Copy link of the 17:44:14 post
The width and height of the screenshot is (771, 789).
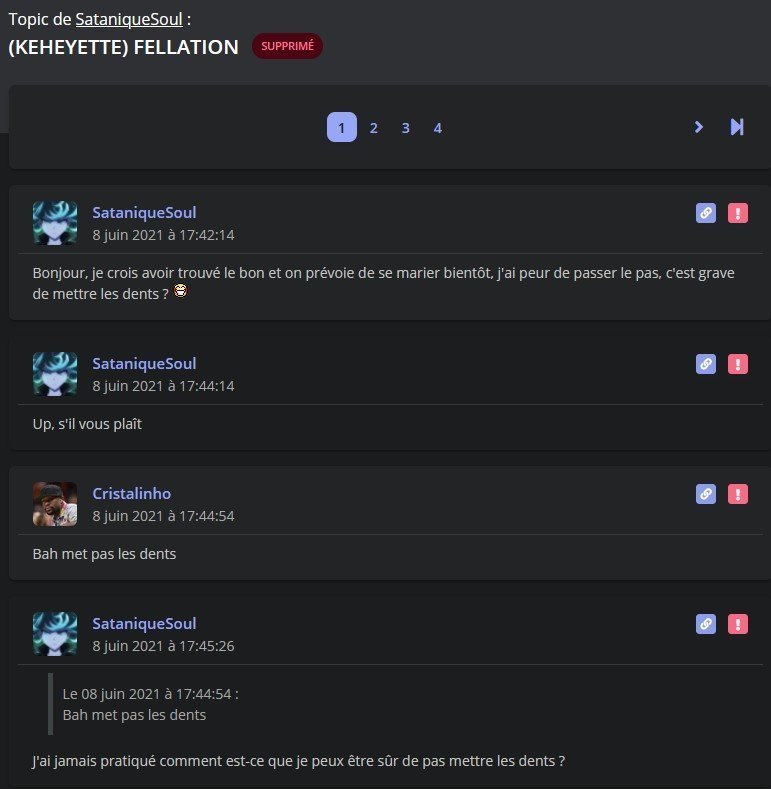point(706,364)
